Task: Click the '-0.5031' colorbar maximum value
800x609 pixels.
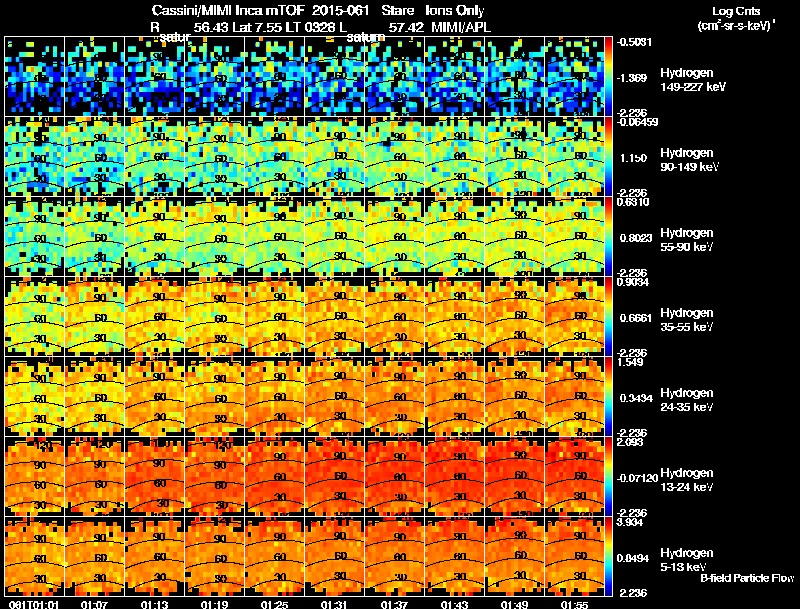Action: [634, 42]
